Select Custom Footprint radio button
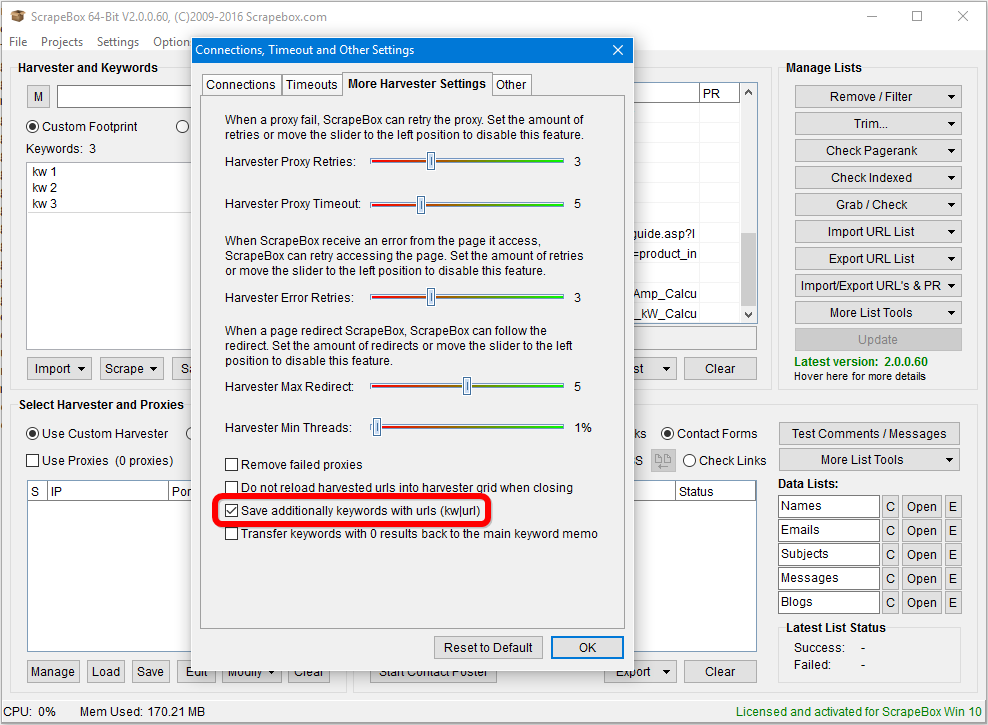 tap(32, 127)
